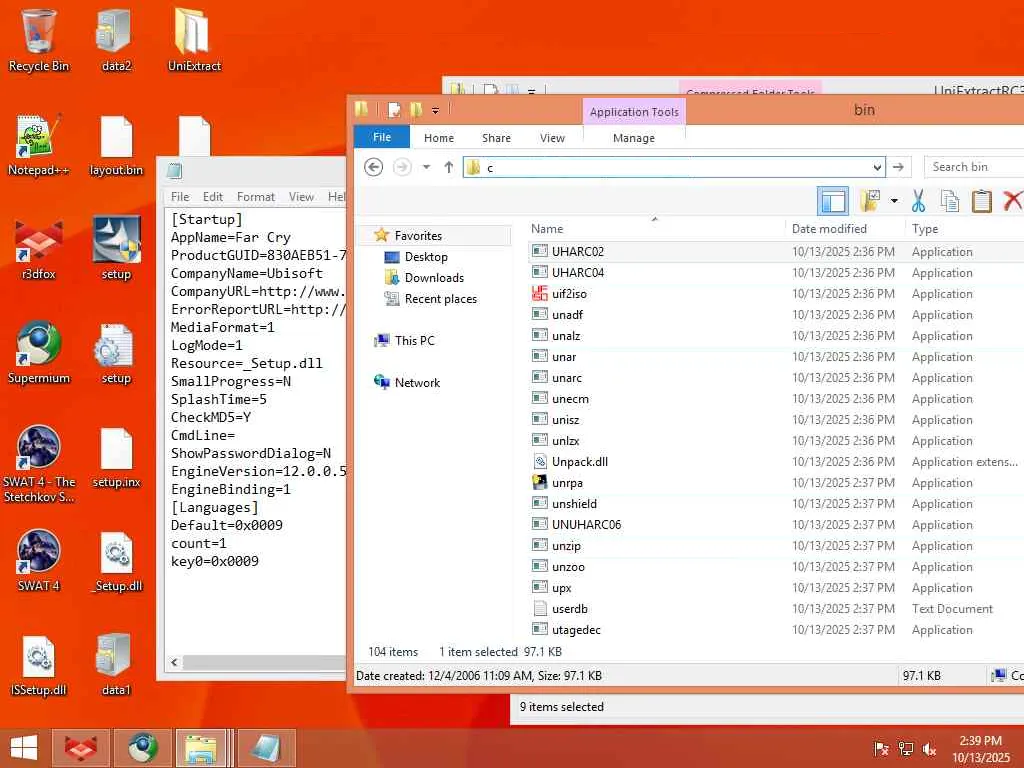Image resolution: width=1024 pixels, height=768 pixels.
Task: Click inside the Search bin field
Action: pyautogui.click(x=973, y=167)
